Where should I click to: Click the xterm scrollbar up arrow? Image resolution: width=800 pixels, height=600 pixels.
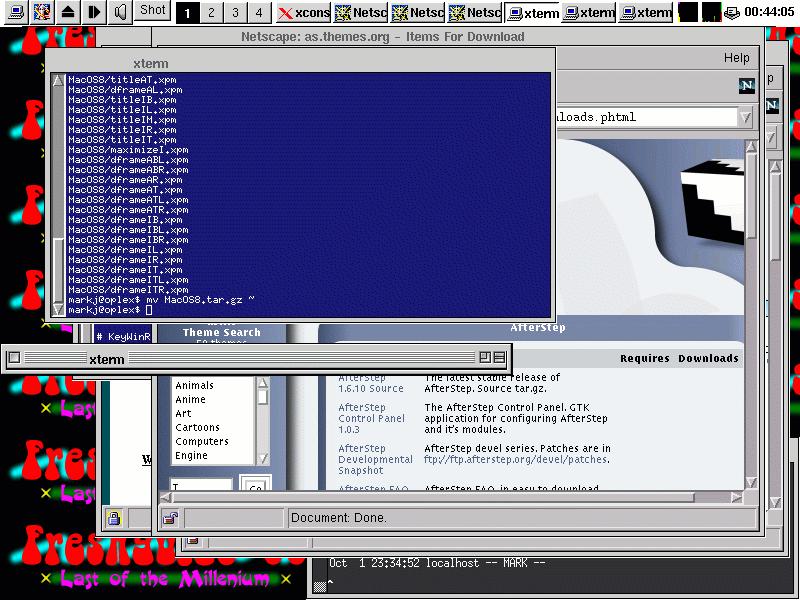(58, 81)
